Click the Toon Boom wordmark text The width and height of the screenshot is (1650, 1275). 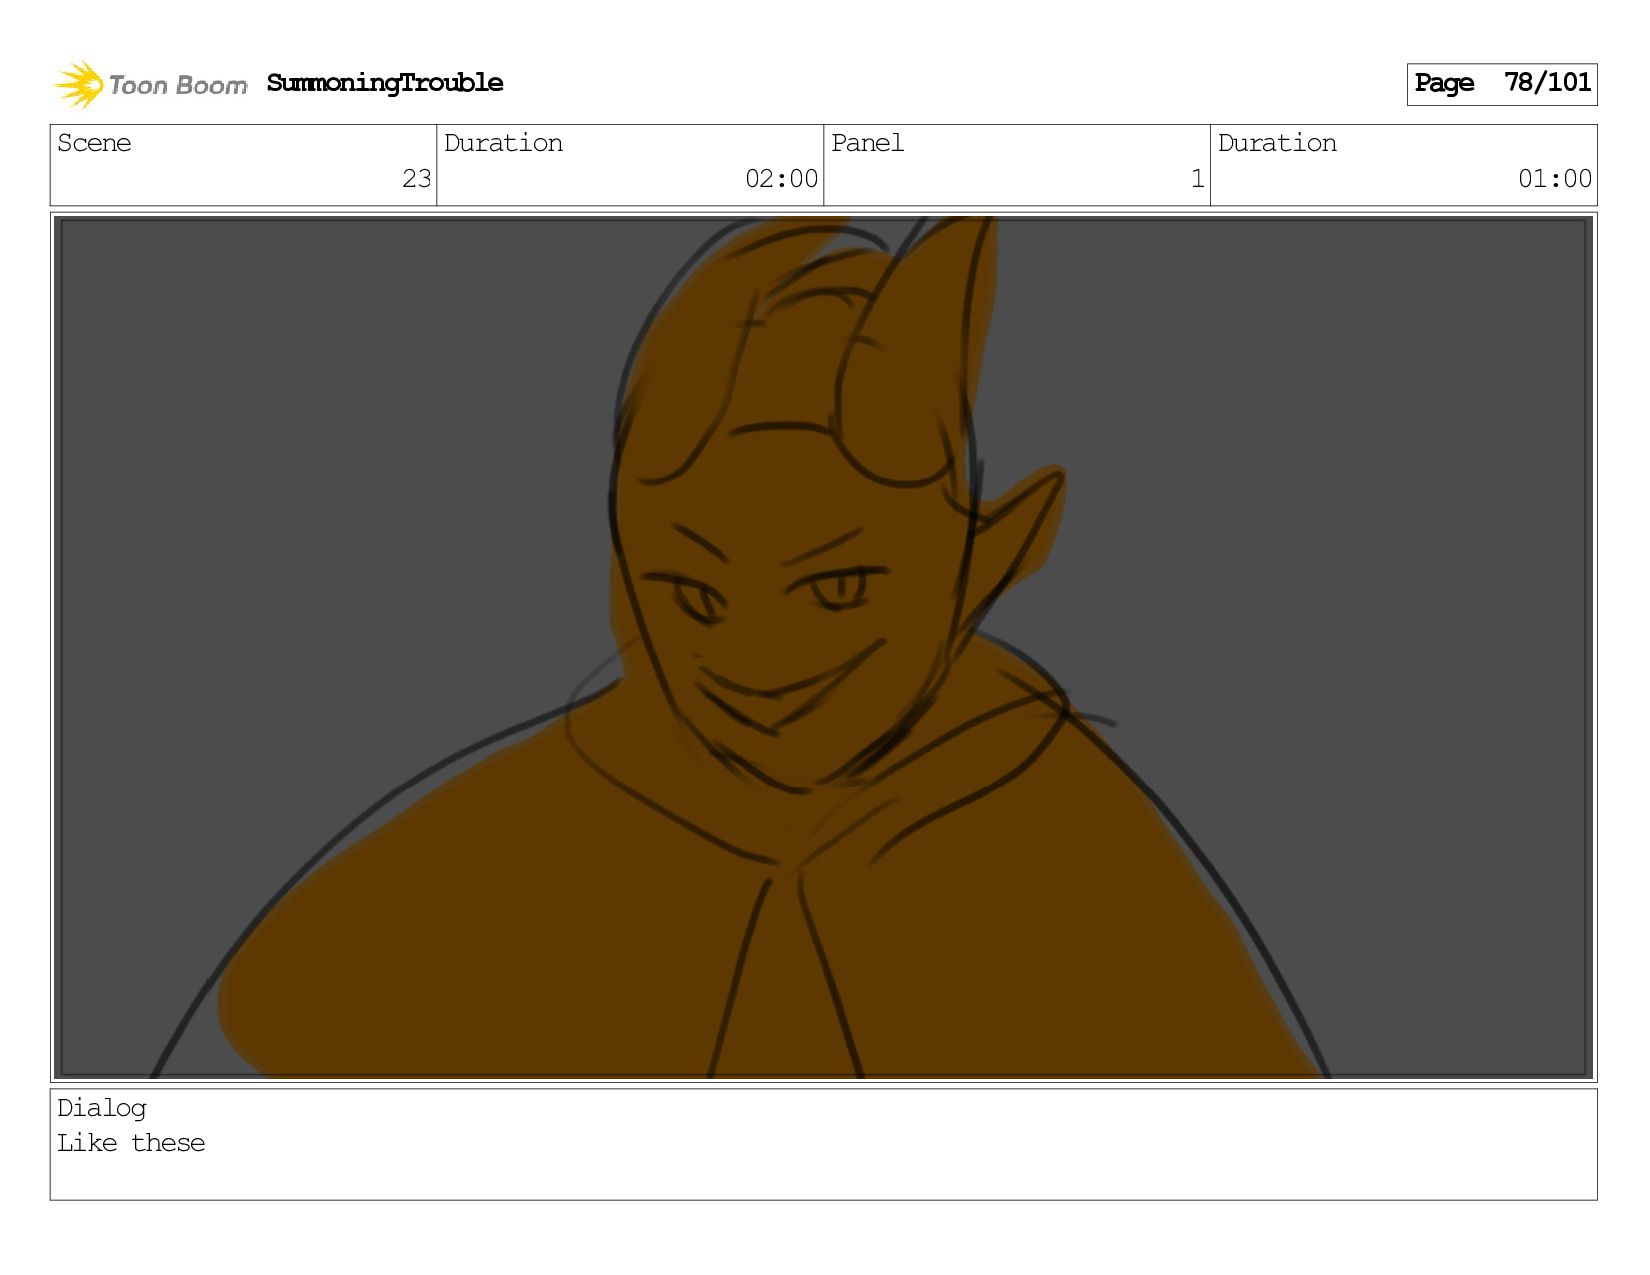178,86
